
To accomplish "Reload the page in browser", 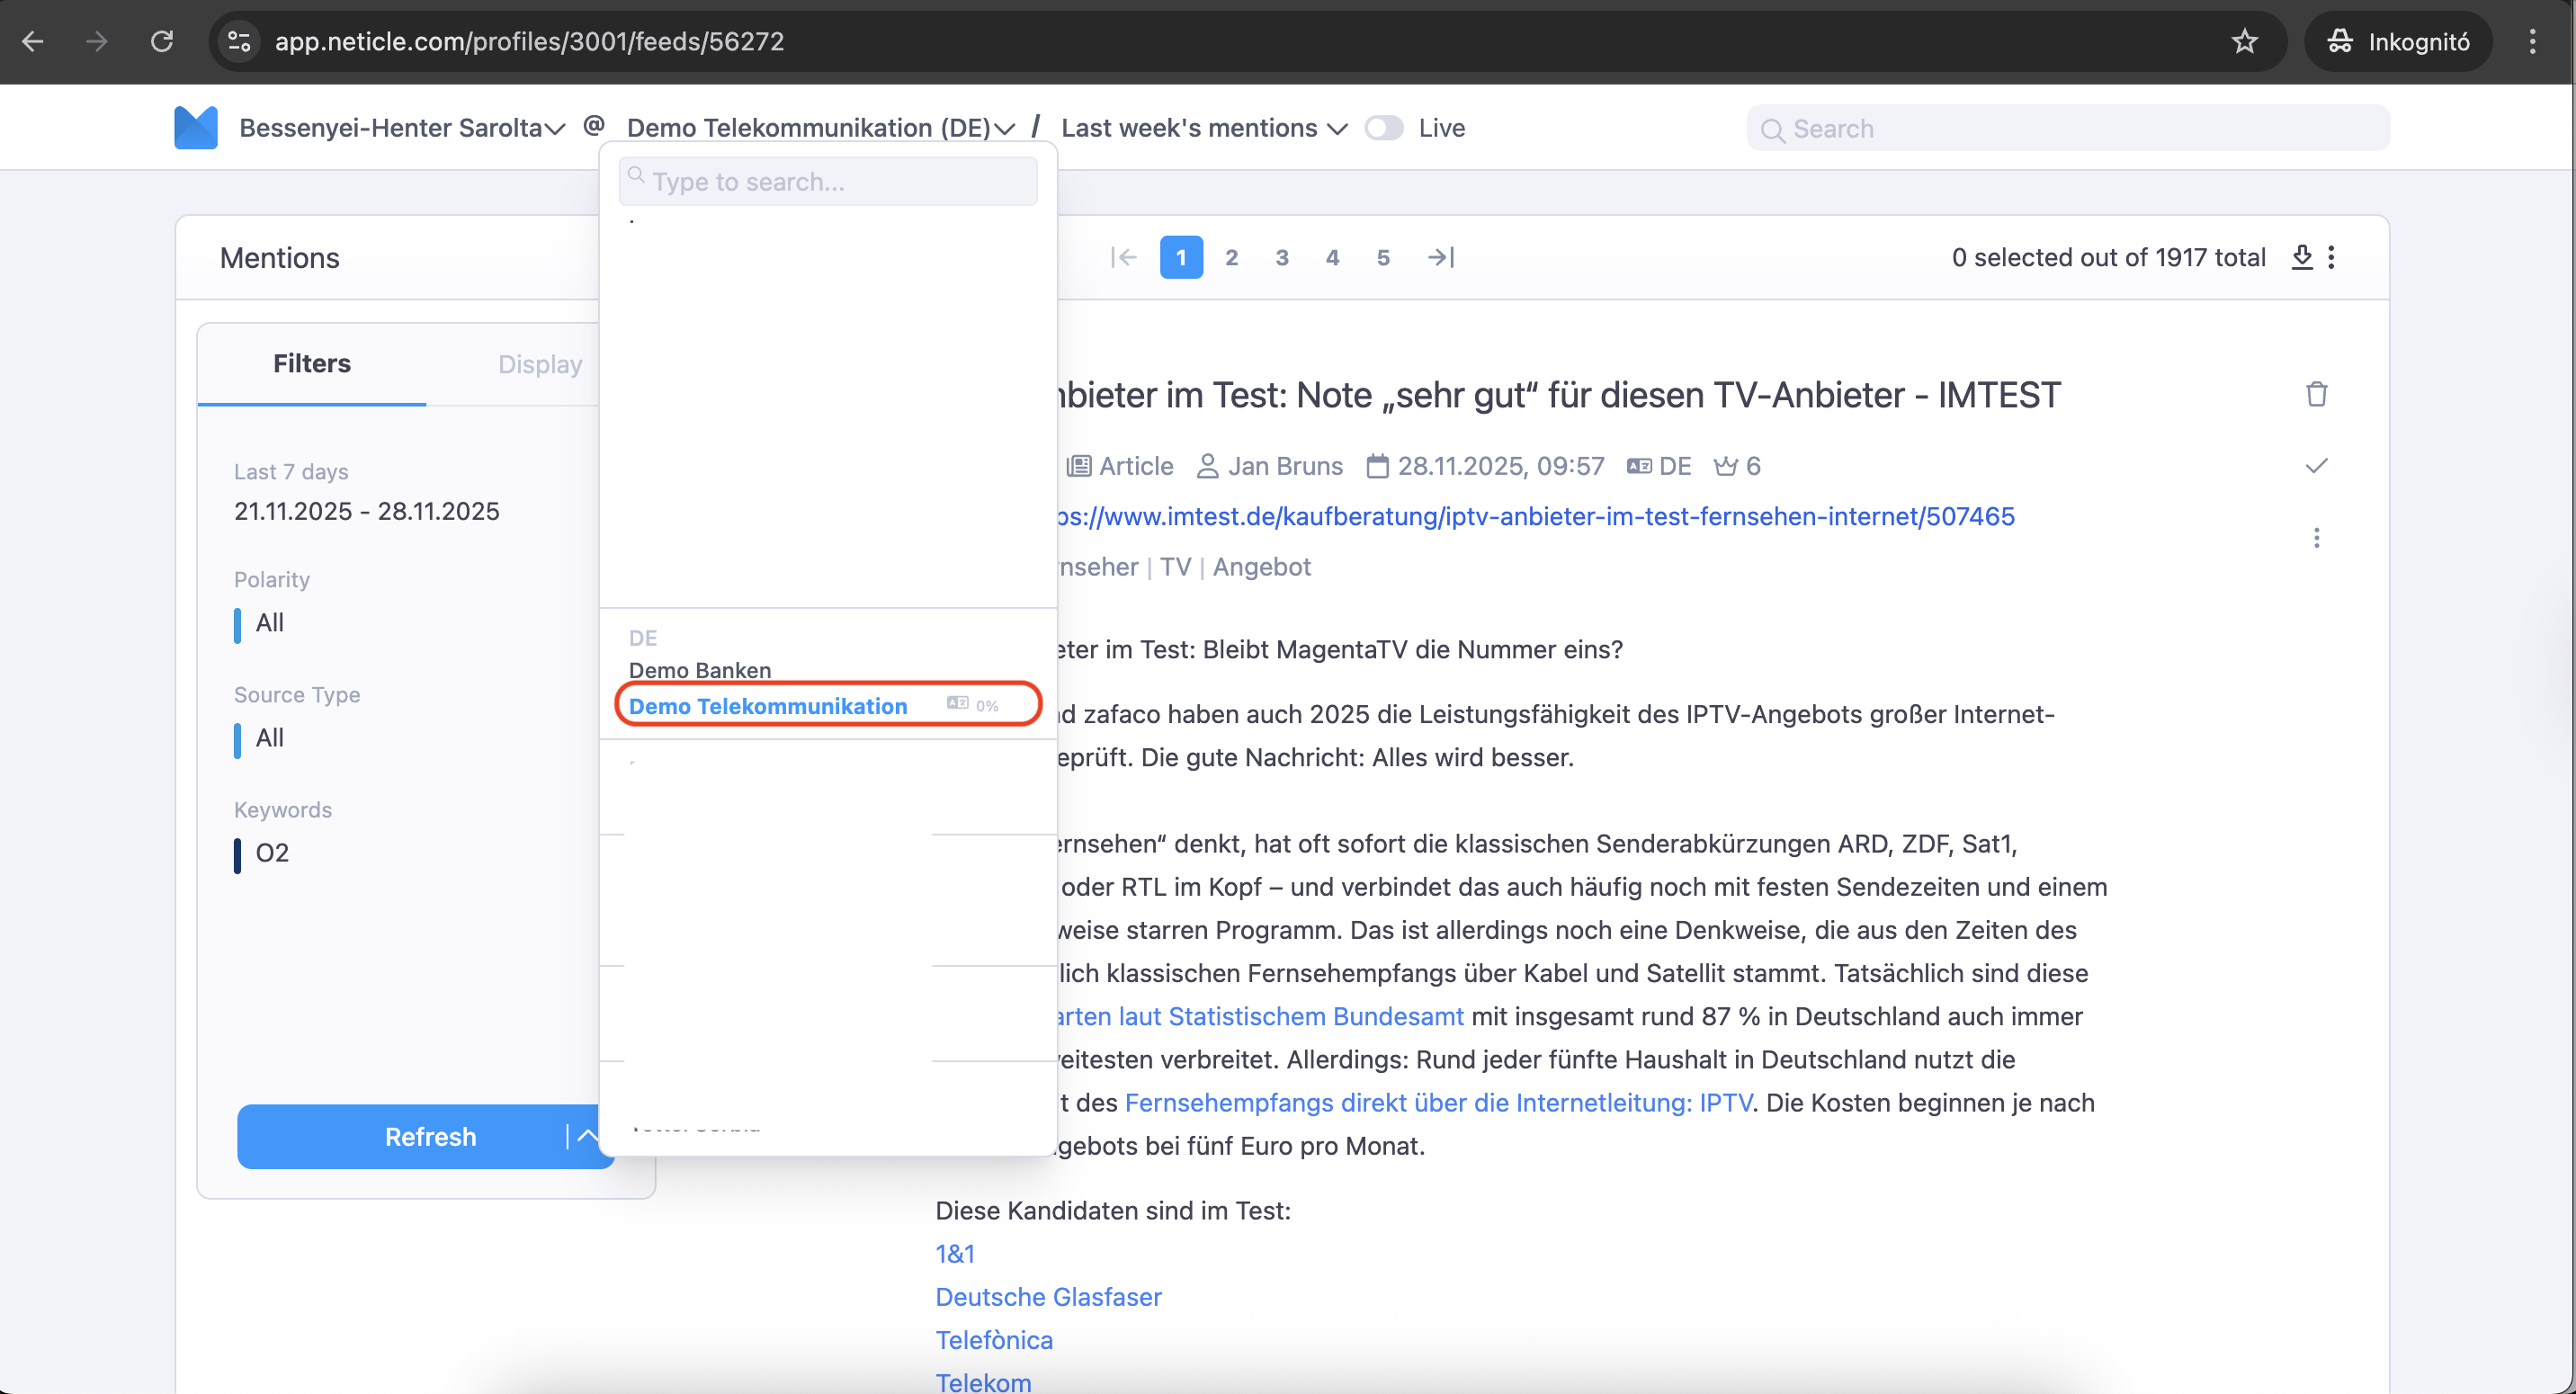I will [x=162, y=41].
